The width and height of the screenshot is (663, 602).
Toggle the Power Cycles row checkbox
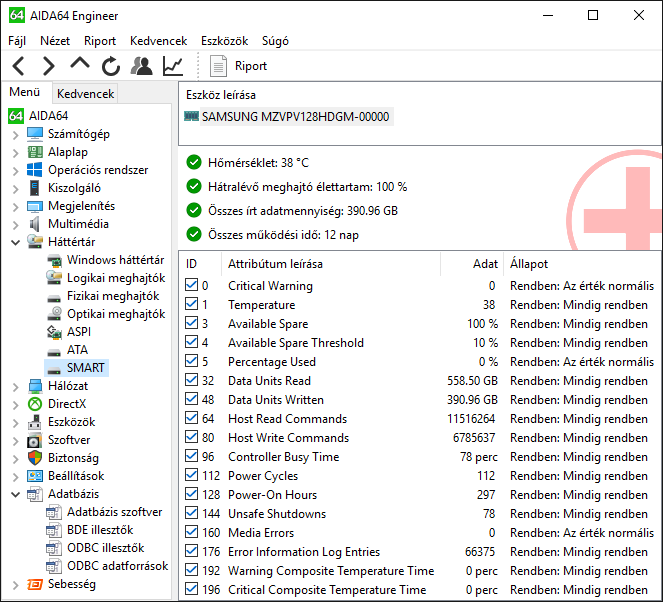tap(192, 476)
